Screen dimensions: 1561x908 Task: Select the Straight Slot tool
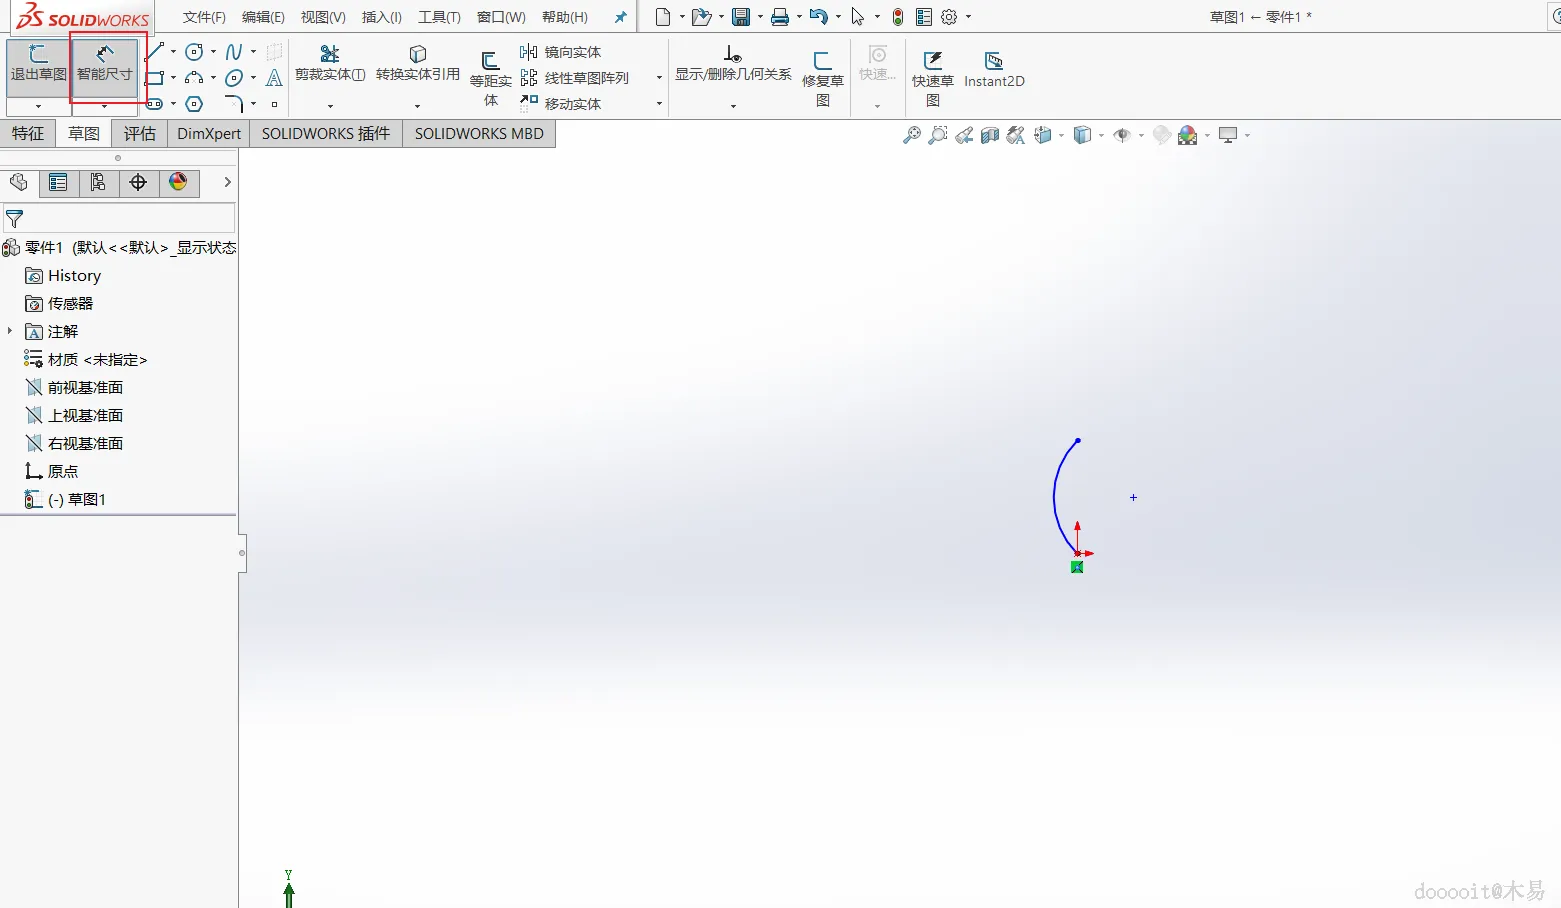coord(155,104)
